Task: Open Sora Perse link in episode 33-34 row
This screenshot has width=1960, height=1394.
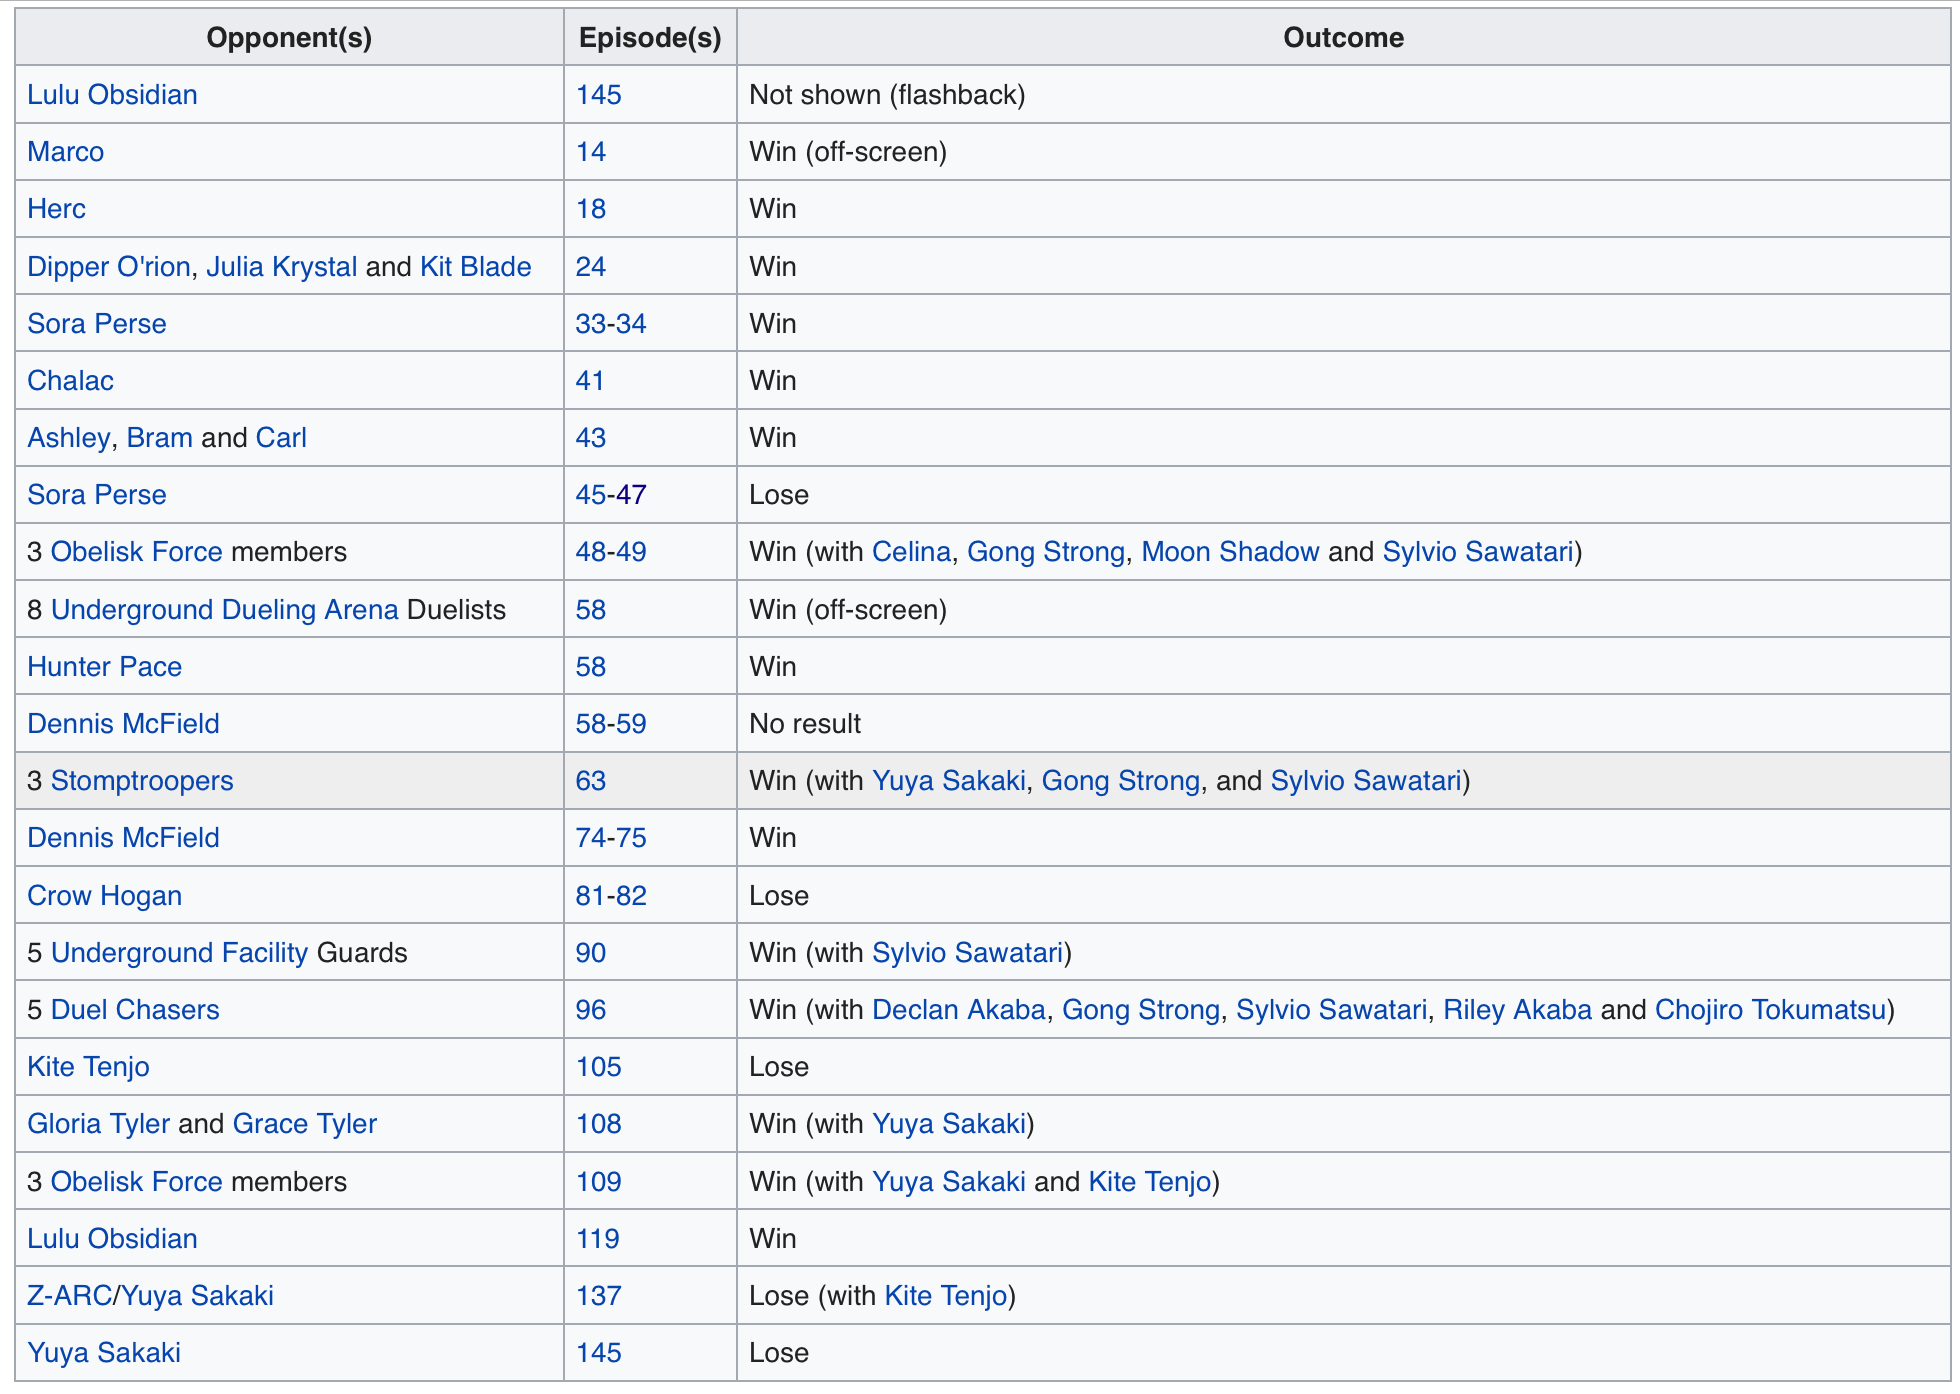Action: pos(96,324)
